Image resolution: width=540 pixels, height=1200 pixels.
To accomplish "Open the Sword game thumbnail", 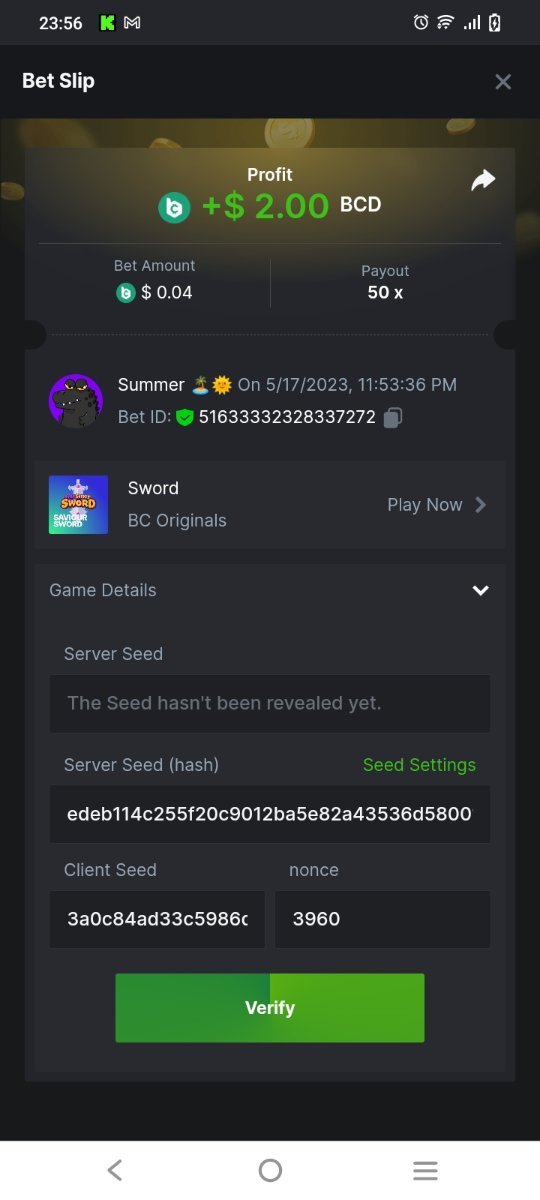I will 78,504.
